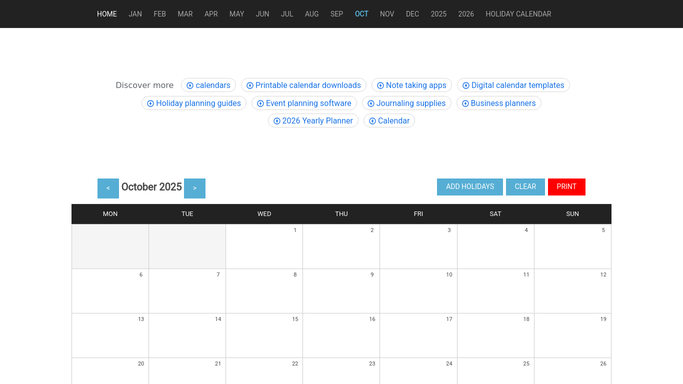Click the circle icon beside '2026 Yearly Planner'
The width and height of the screenshot is (683, 384).
click(x=277, y=121)
